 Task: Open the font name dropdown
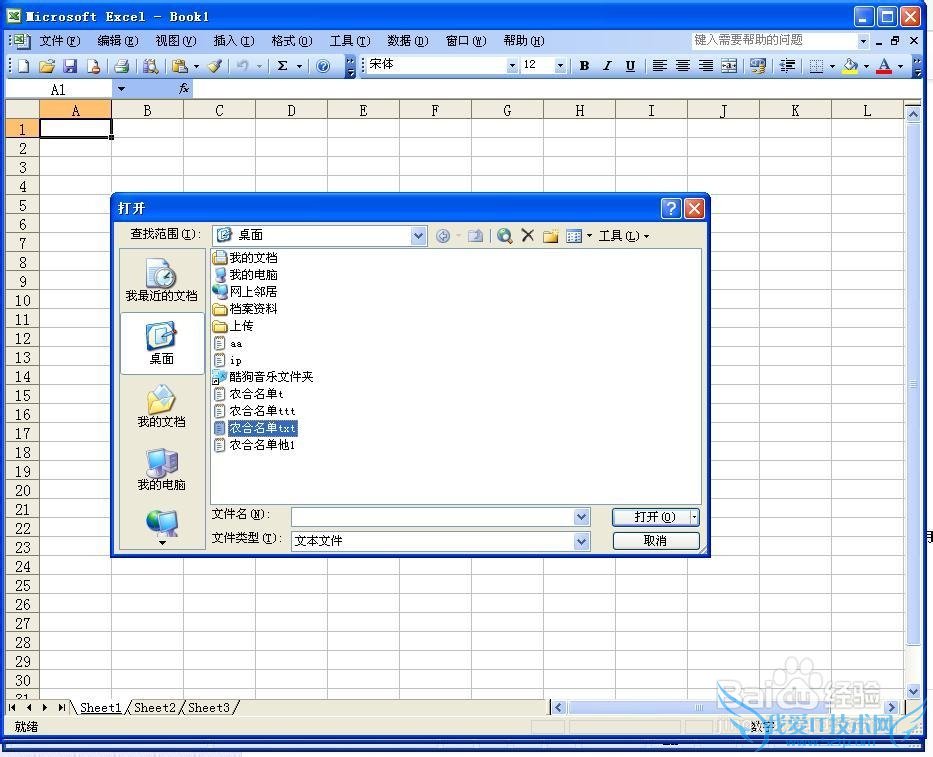(512, 66)
